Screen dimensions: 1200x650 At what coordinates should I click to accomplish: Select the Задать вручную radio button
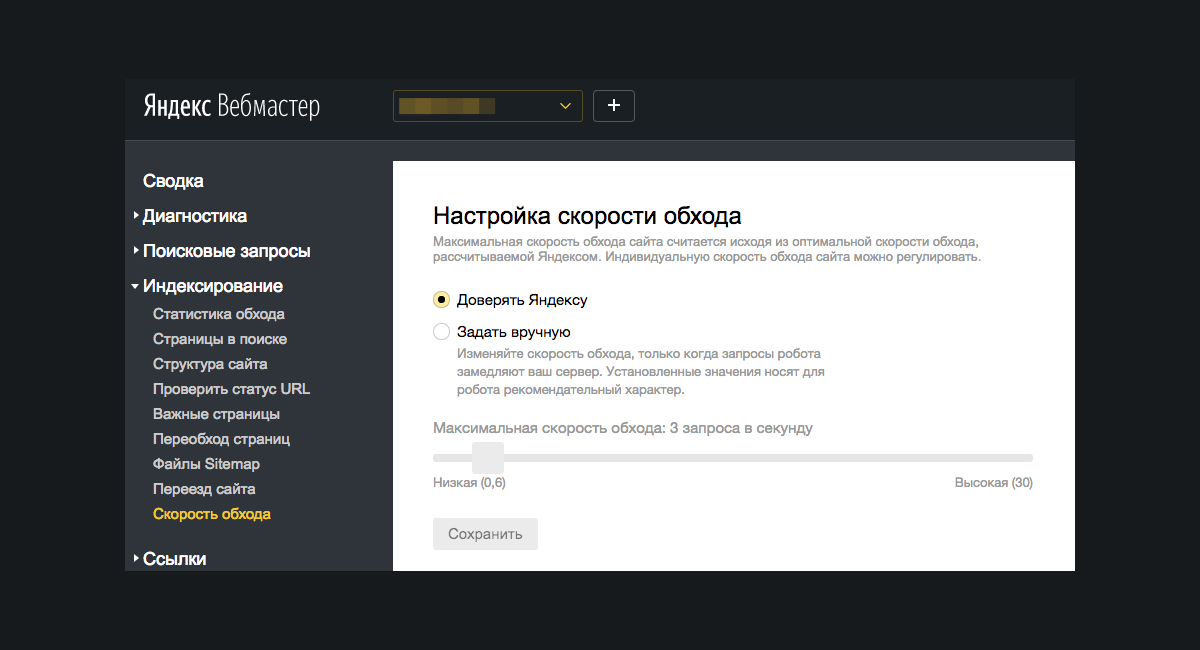[441, 332]
